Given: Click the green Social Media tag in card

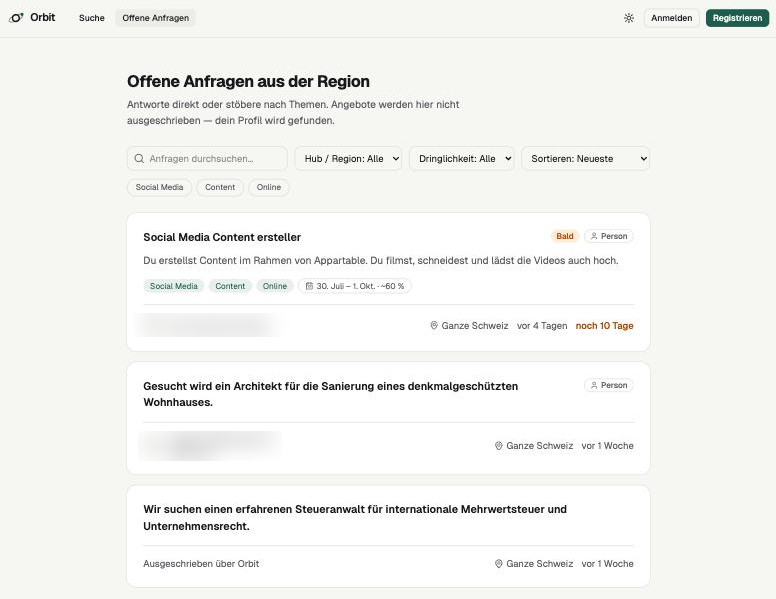Looking at the screenshot, I should click(174, 286).
